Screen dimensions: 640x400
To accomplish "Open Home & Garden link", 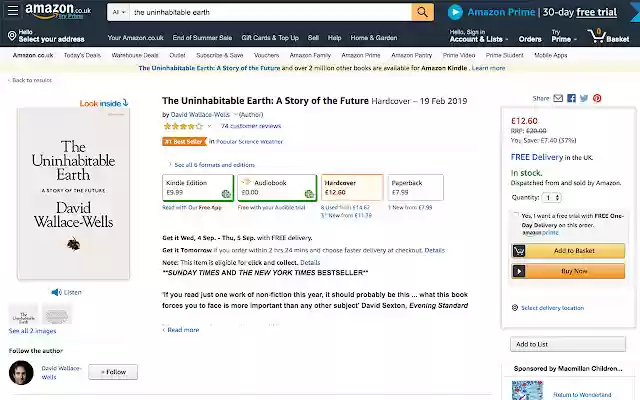I will pyautogui.click(x=373, y=38).
